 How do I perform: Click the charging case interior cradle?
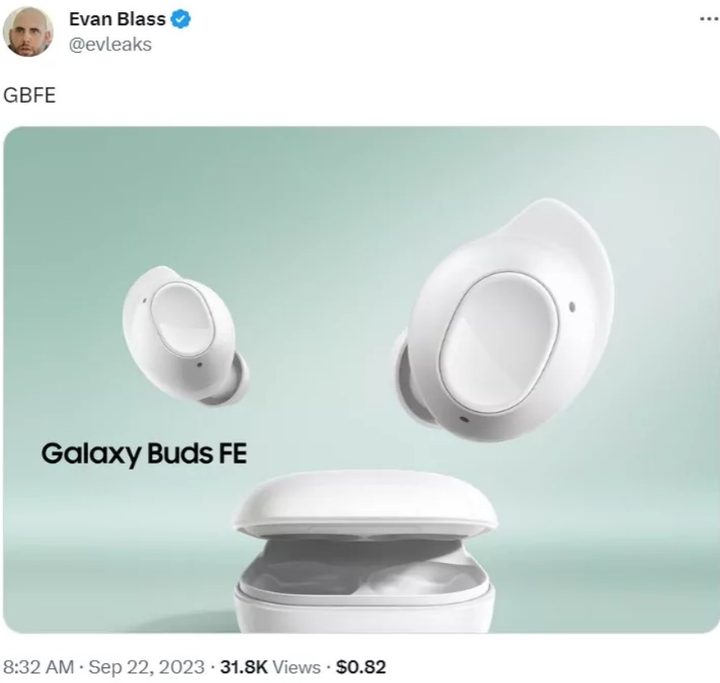coord(364,569)
